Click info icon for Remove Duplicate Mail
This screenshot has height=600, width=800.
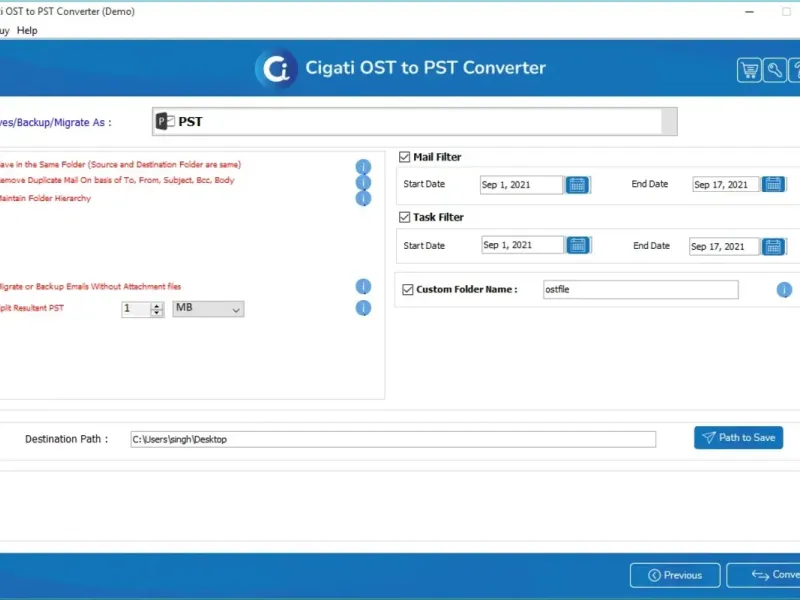(363, 182)
